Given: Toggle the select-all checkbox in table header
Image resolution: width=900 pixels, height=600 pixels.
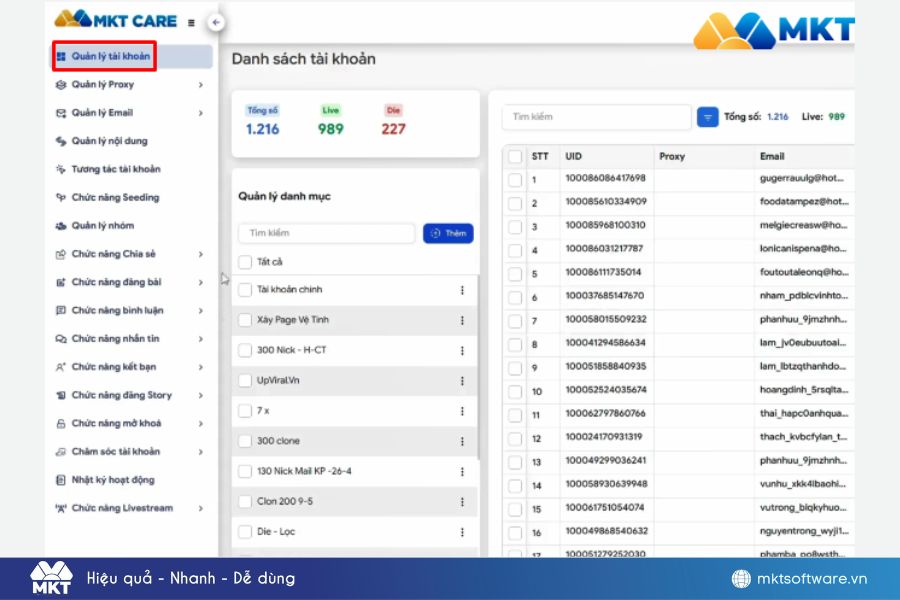Looking at the screenshot, I should [515, 156].
